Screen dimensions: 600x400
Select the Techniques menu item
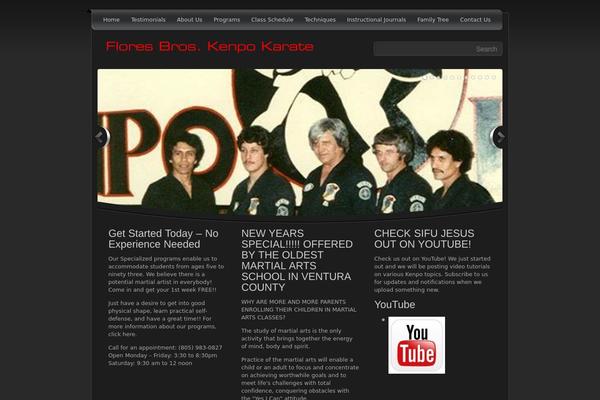pos(320,20)
